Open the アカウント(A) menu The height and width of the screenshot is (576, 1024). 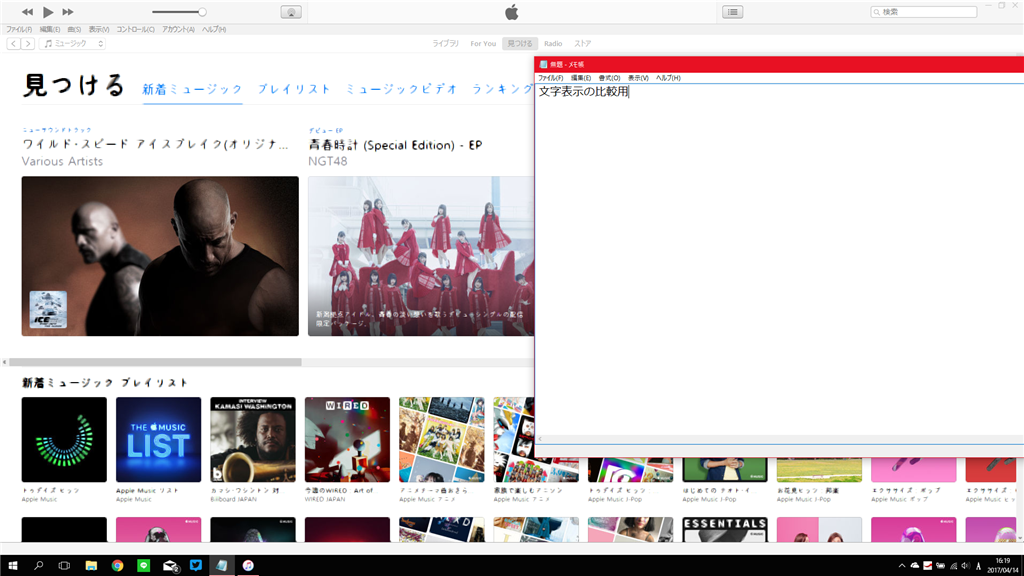tap(178, 29)
